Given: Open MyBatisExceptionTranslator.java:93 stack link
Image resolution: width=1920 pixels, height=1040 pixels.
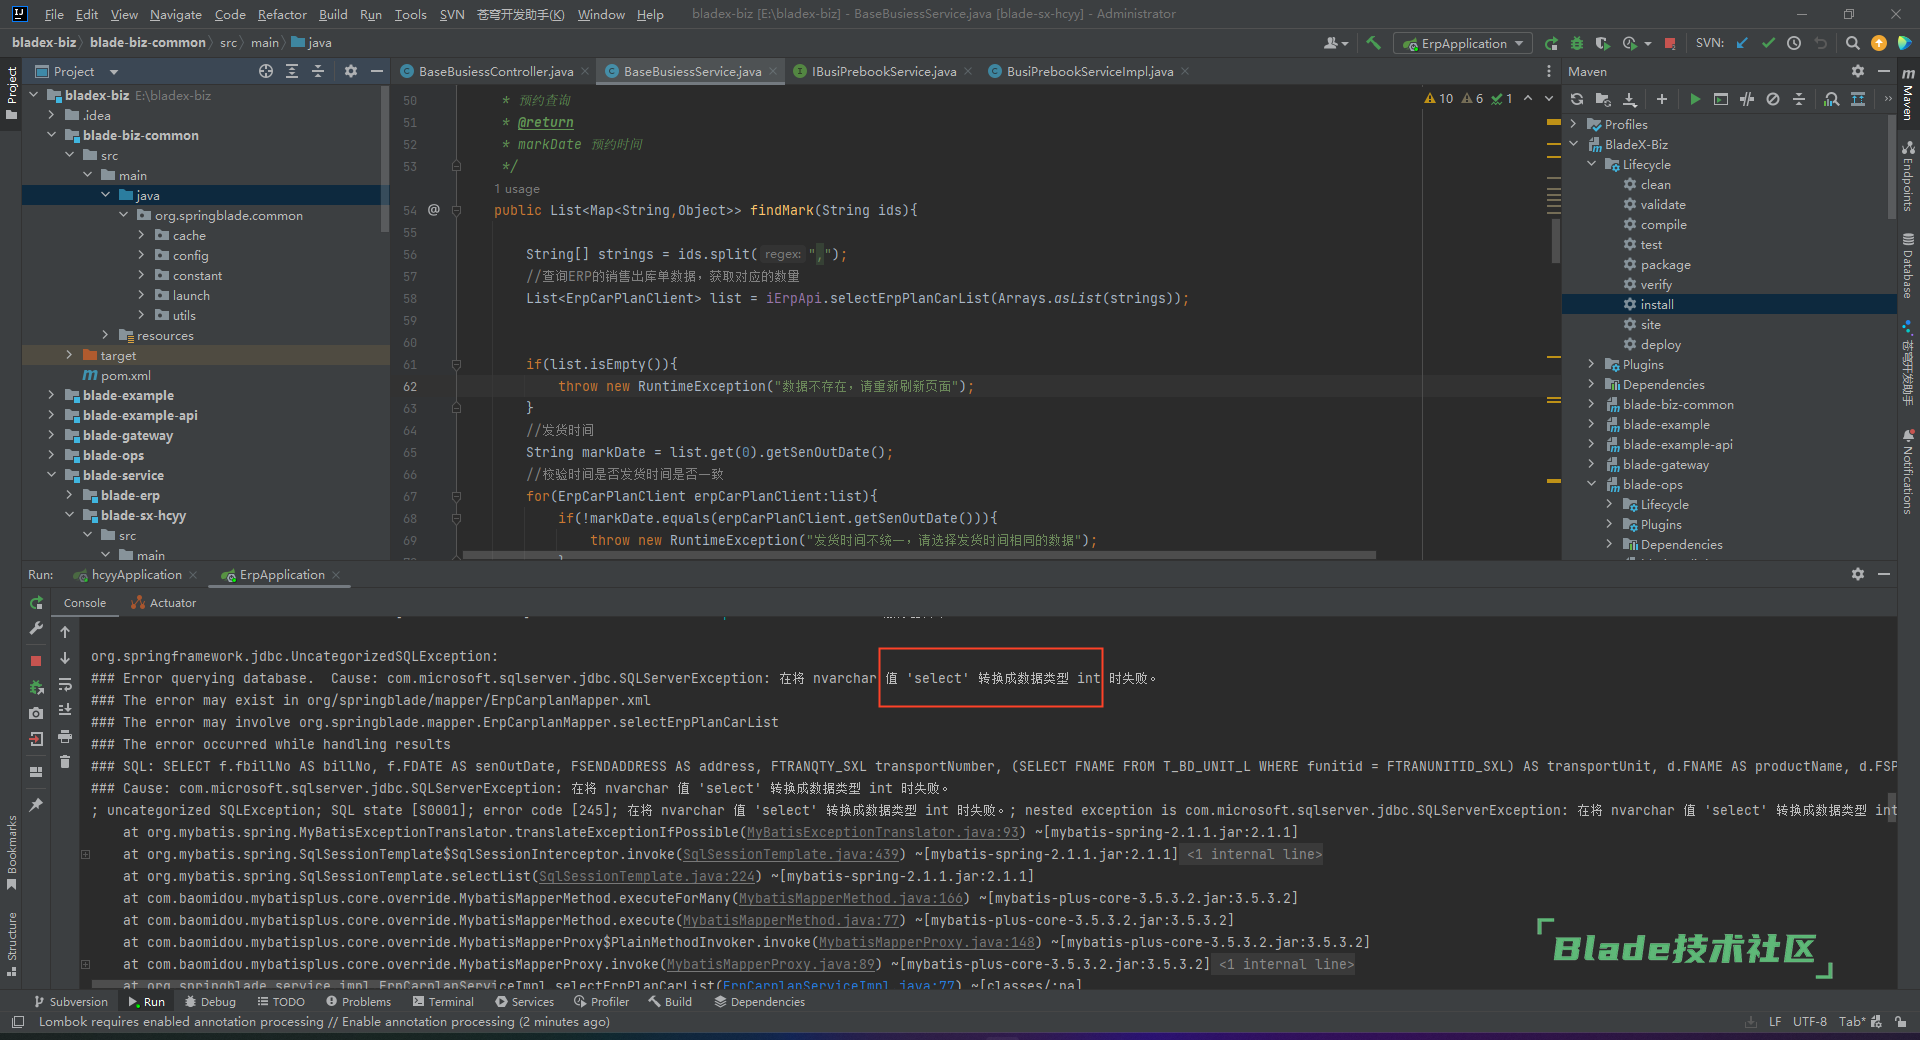Looking at the screenshot, I should click(883, 832).
